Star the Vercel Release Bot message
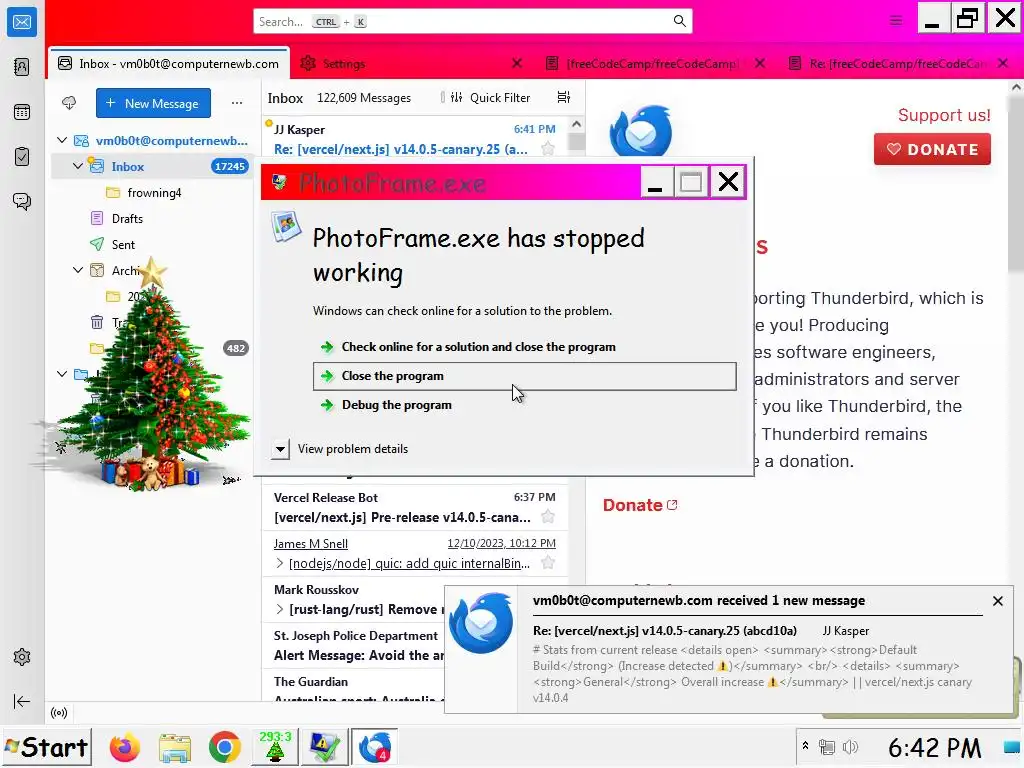 pyautogui.click(x=548, y=517)
